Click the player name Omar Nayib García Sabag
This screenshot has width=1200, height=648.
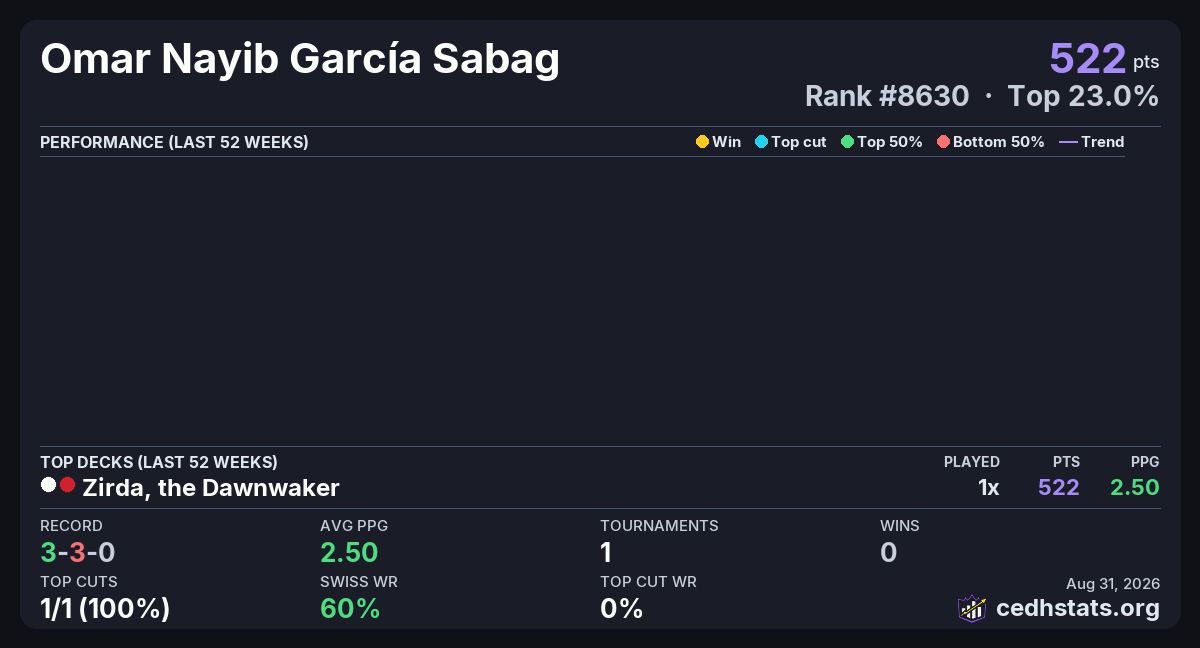[x=300, y=60]
